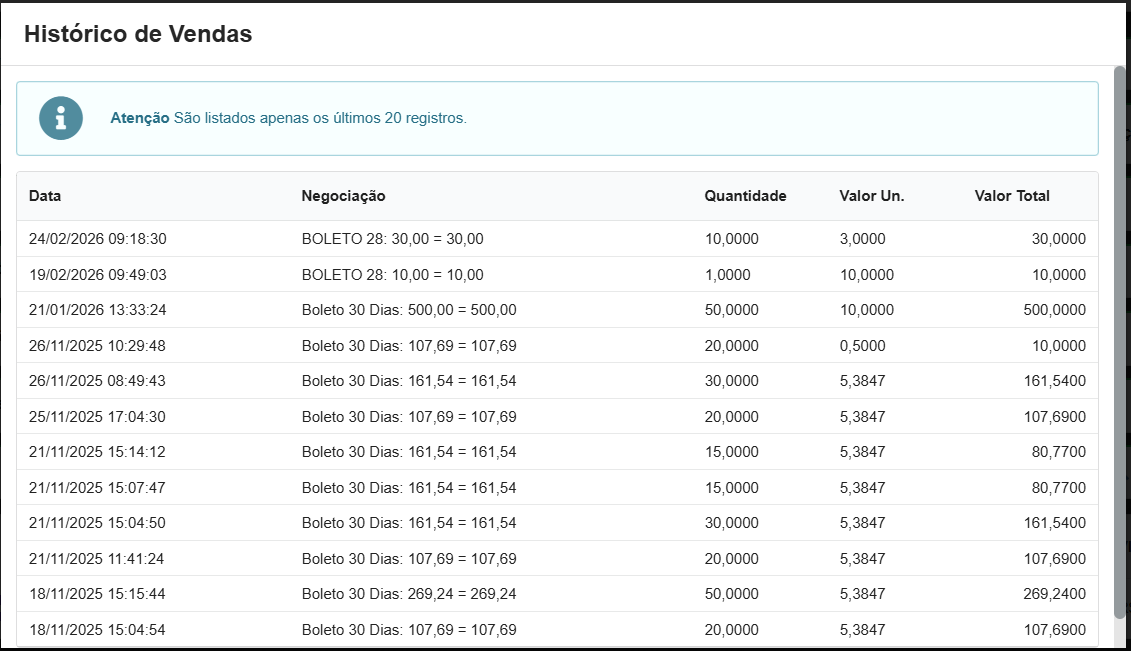This screenshot has height=651, width=1131.
Task: Click the 26/11/2025 10:29:48 sale row
Action: pos(98,346)
